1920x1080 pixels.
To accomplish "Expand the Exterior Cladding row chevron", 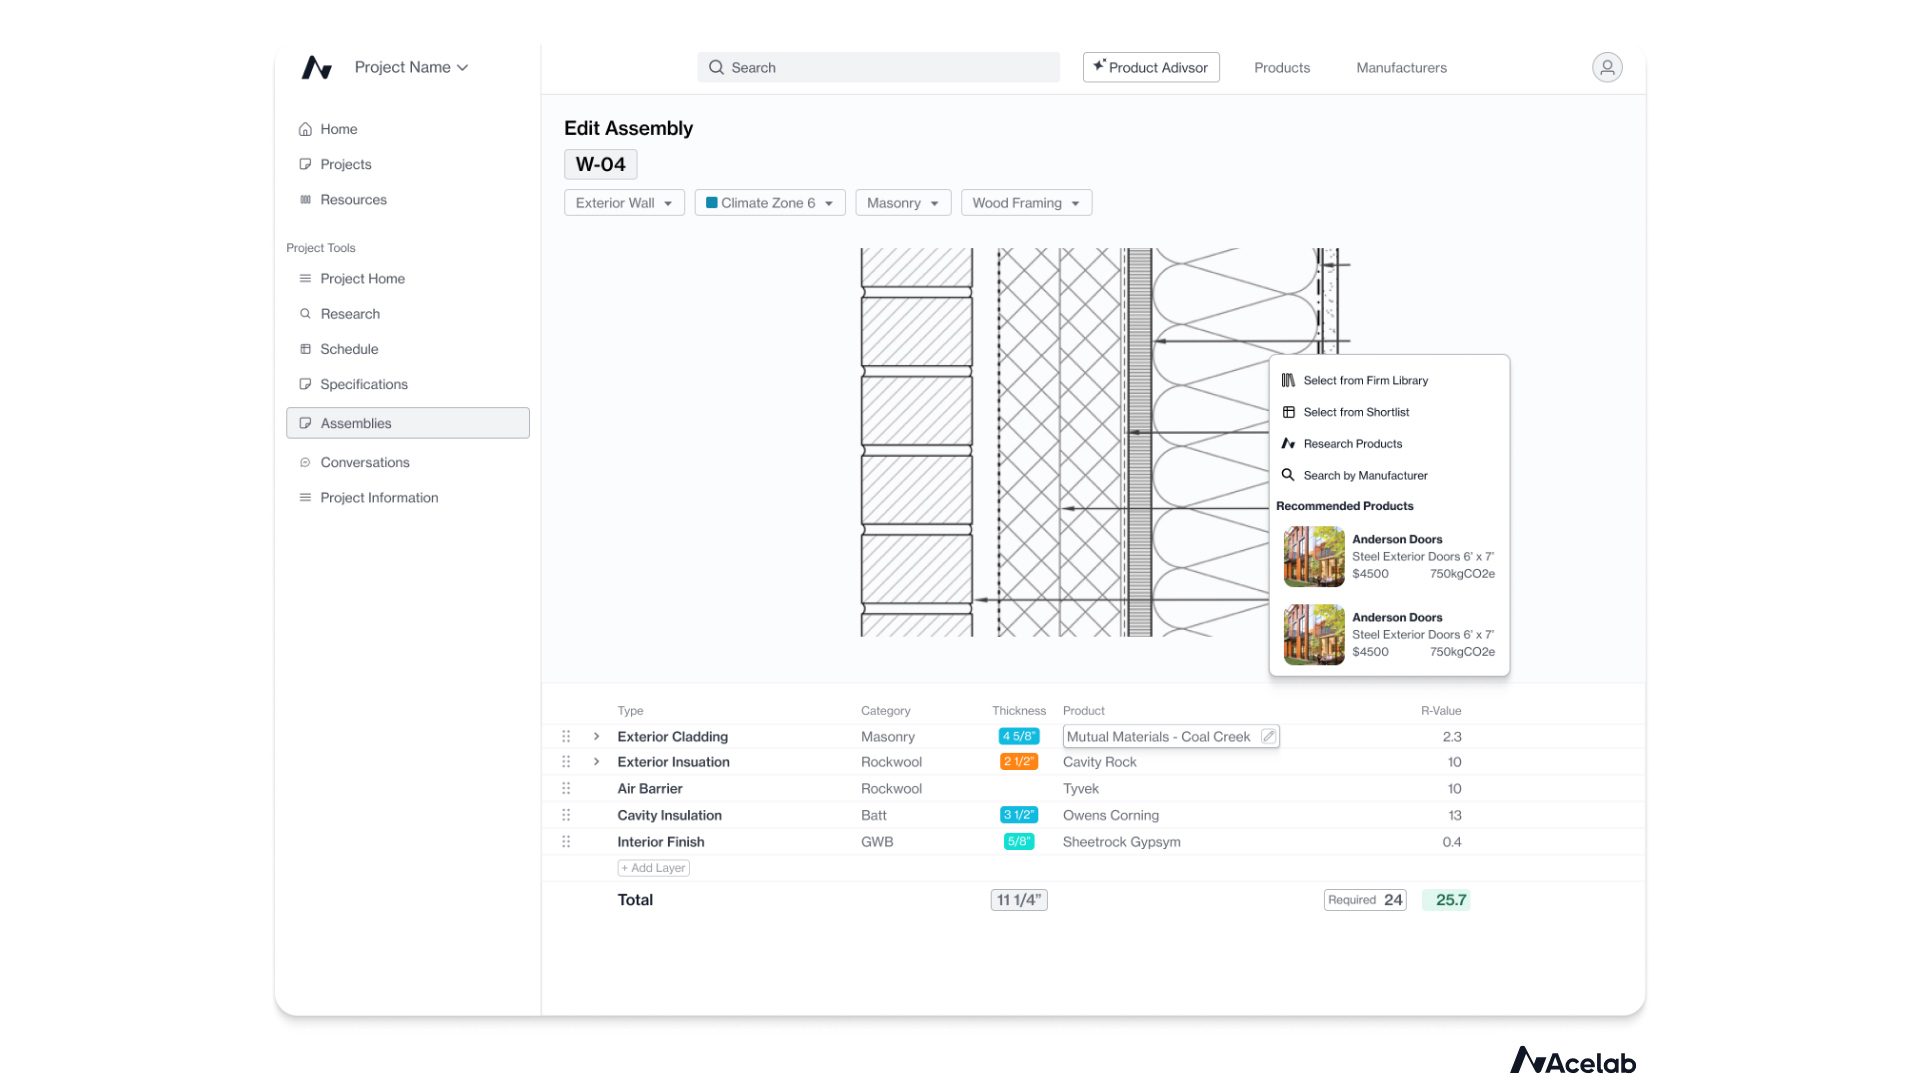I will click(596, 736).
